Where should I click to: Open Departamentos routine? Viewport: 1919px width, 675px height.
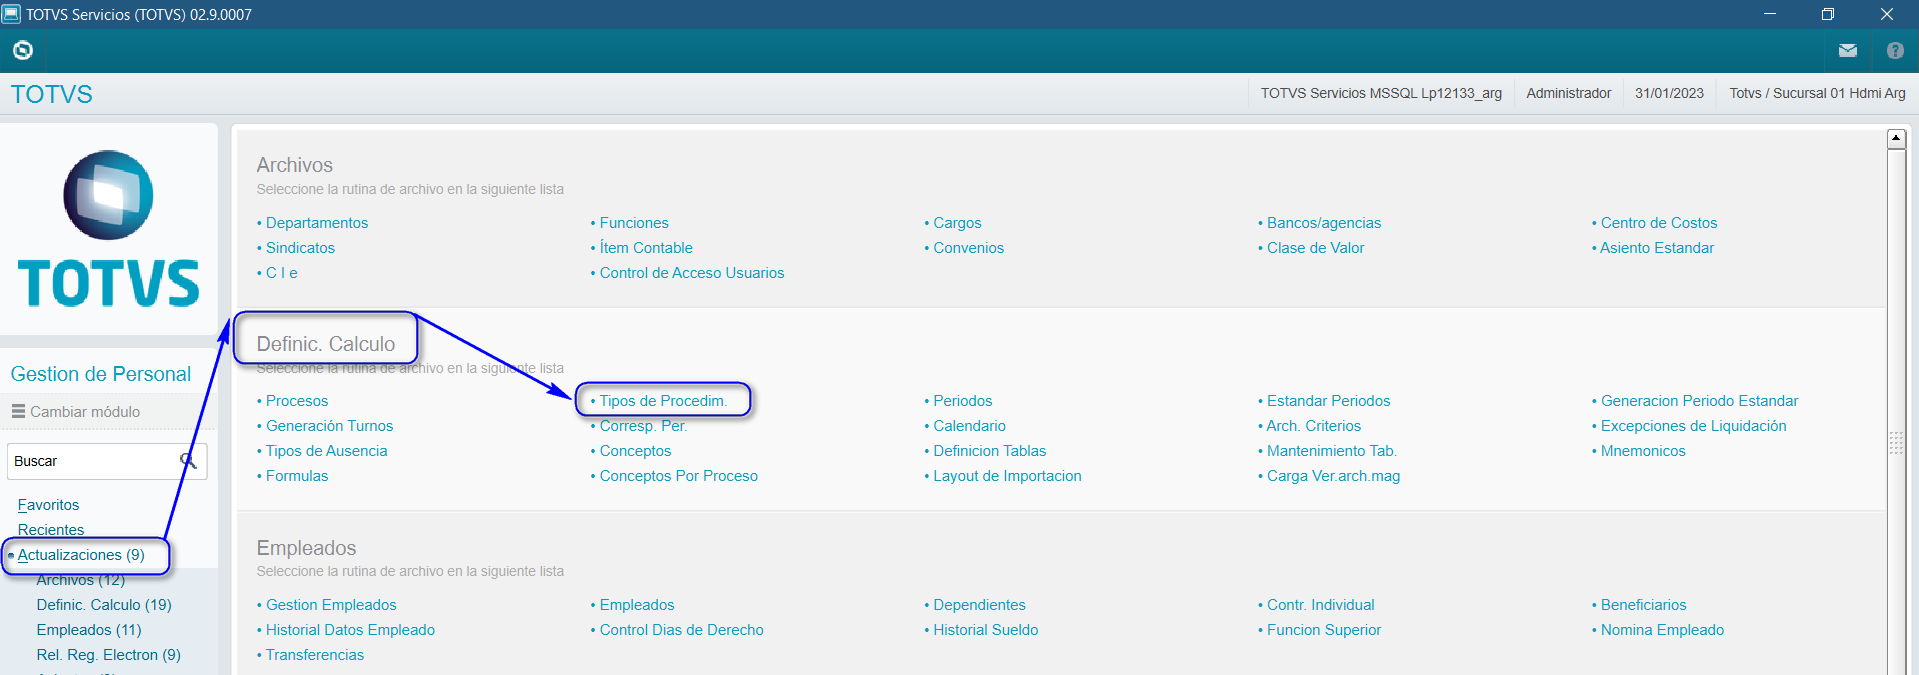pyautogui.click(x=317, y=223)
